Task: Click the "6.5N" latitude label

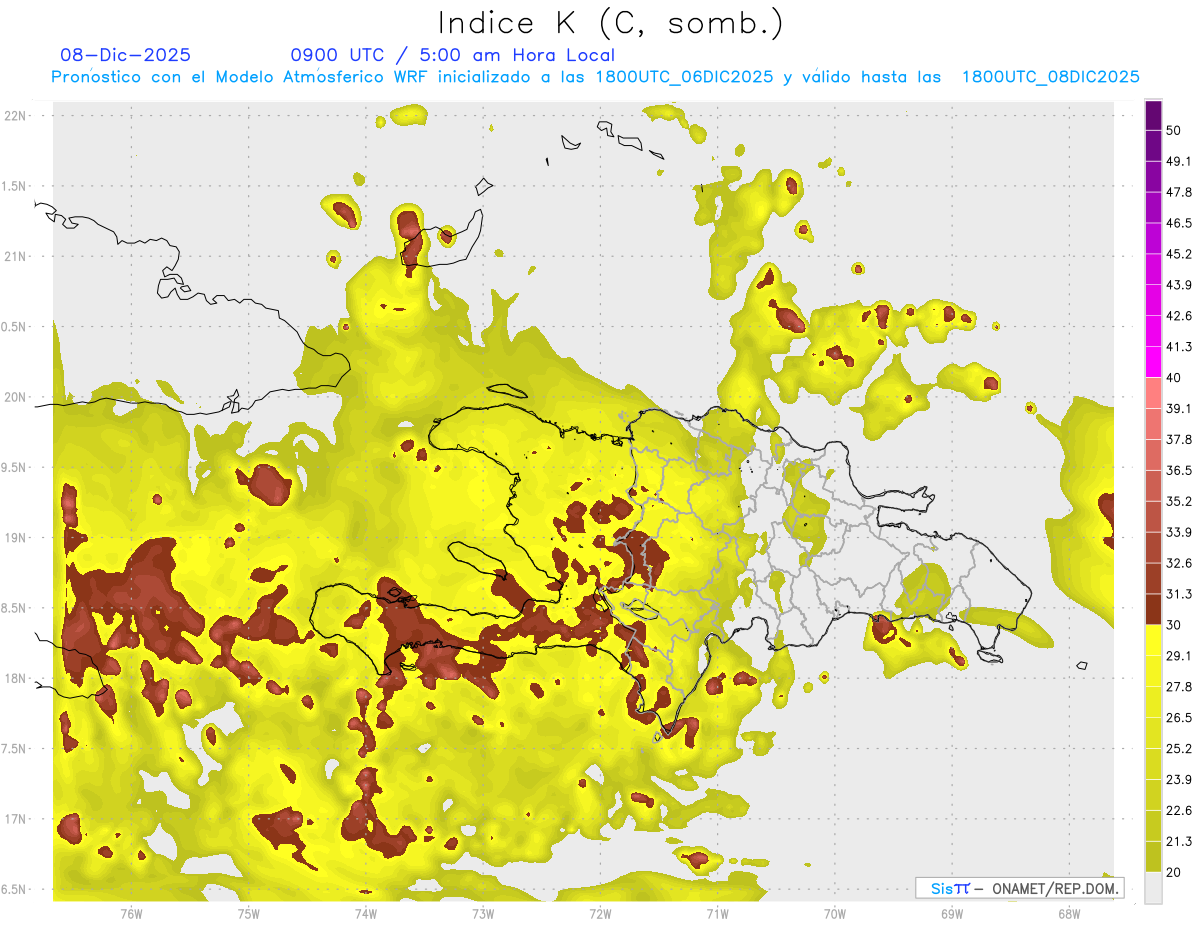Action: 15,889
